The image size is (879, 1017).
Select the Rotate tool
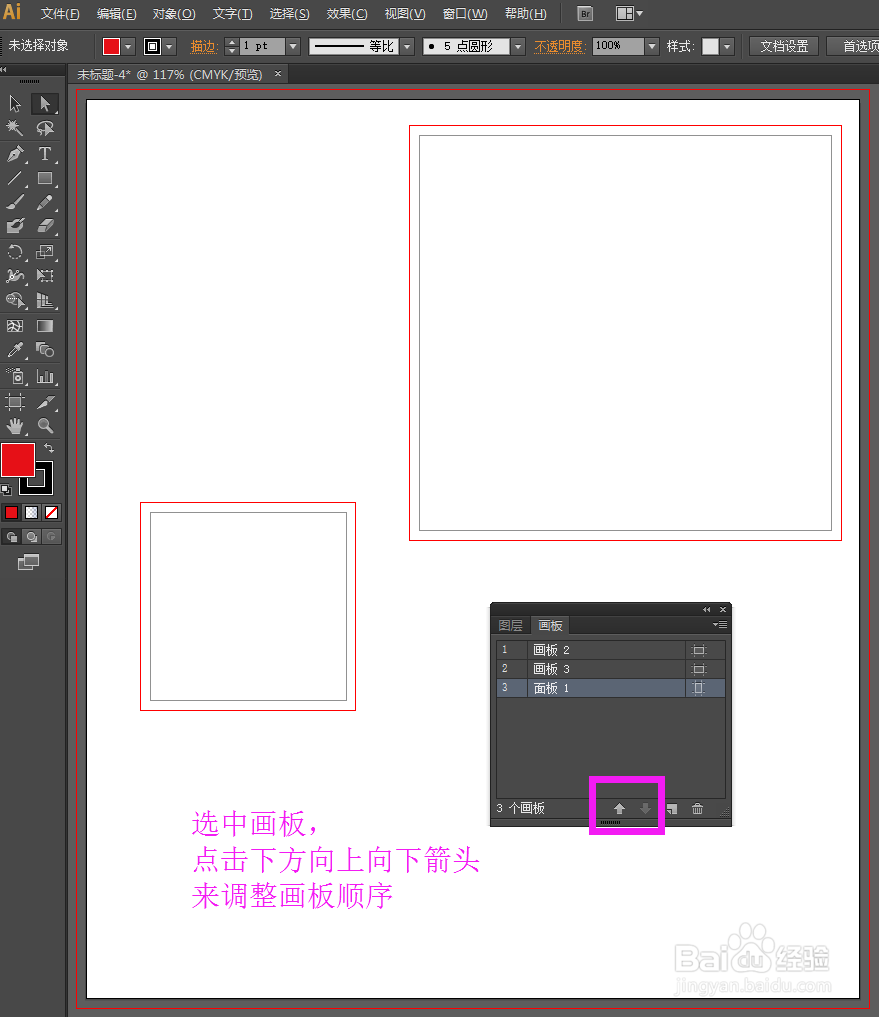15,252
